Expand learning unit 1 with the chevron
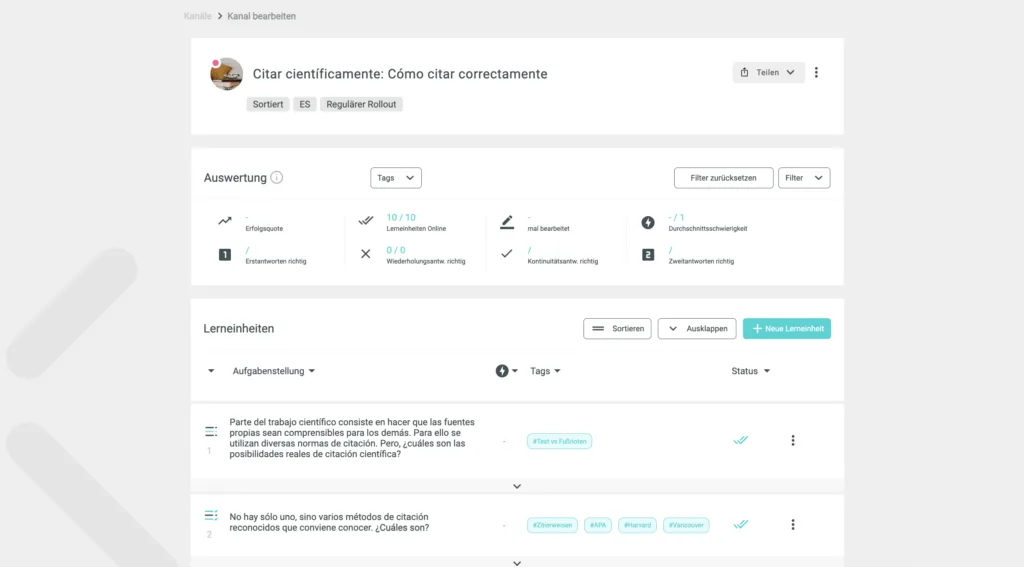This screenshot has width=1024, height=567. (x=517, y=487)
